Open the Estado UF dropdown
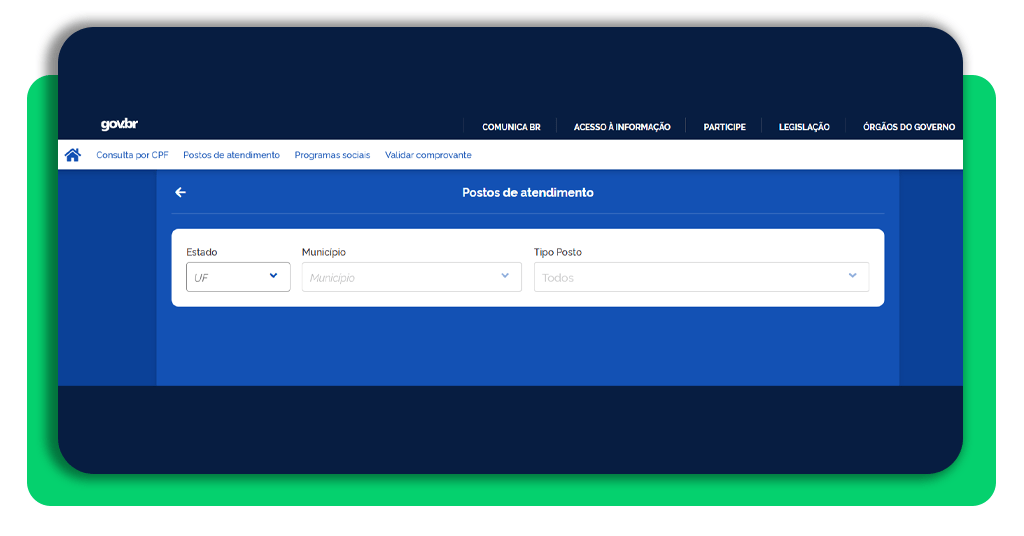 pos(238,277)
